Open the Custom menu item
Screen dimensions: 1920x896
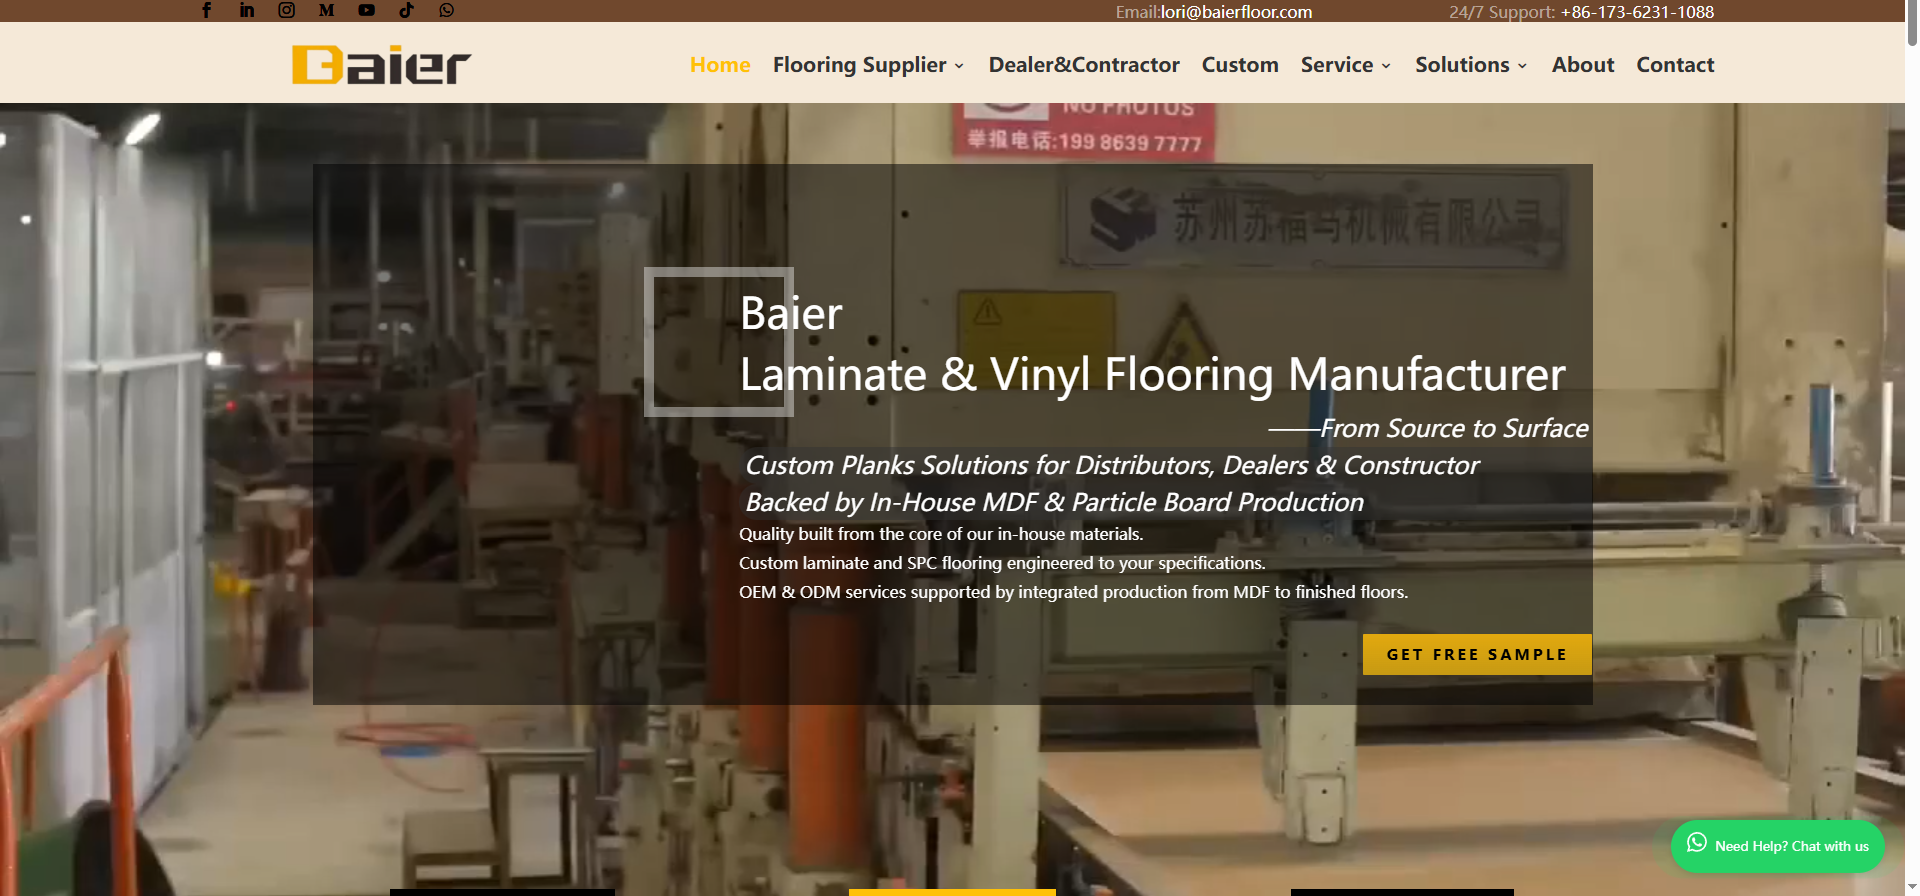click(1240, 65)
